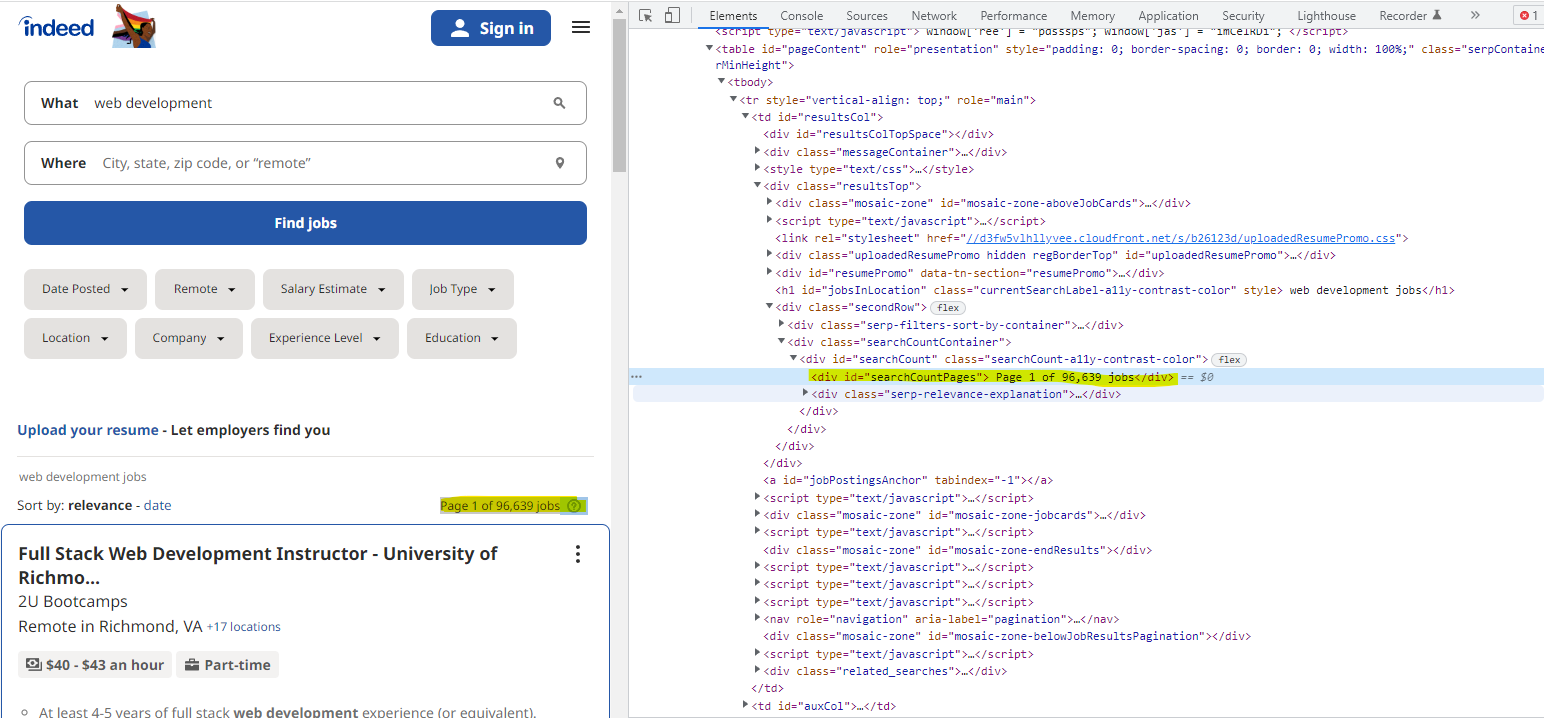
Task: Click the help icon next to job count
Action: tap(573, 506)
